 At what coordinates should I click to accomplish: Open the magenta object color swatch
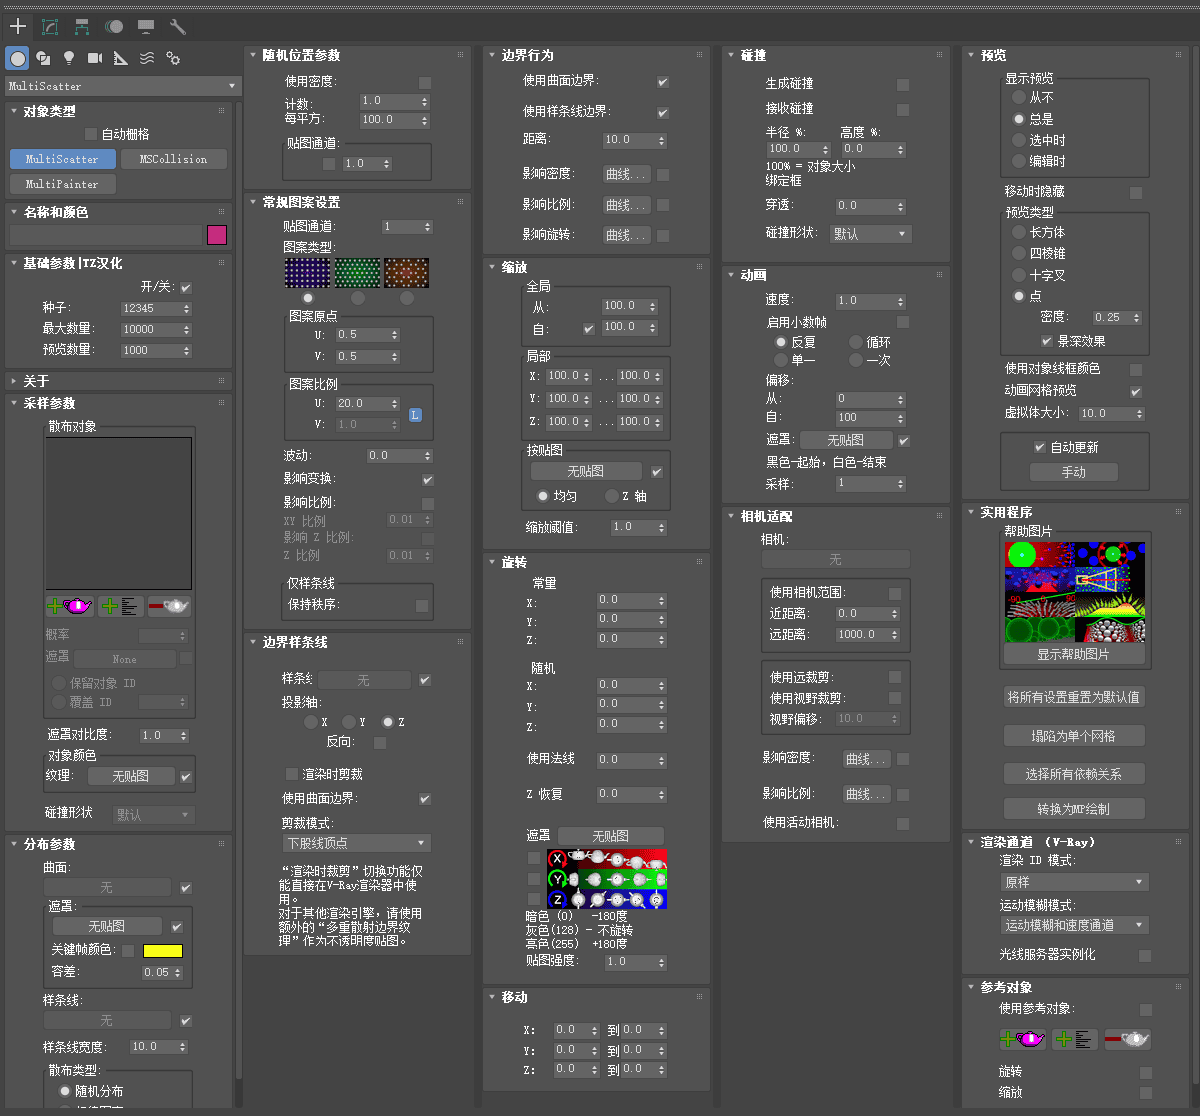point(217,235)
